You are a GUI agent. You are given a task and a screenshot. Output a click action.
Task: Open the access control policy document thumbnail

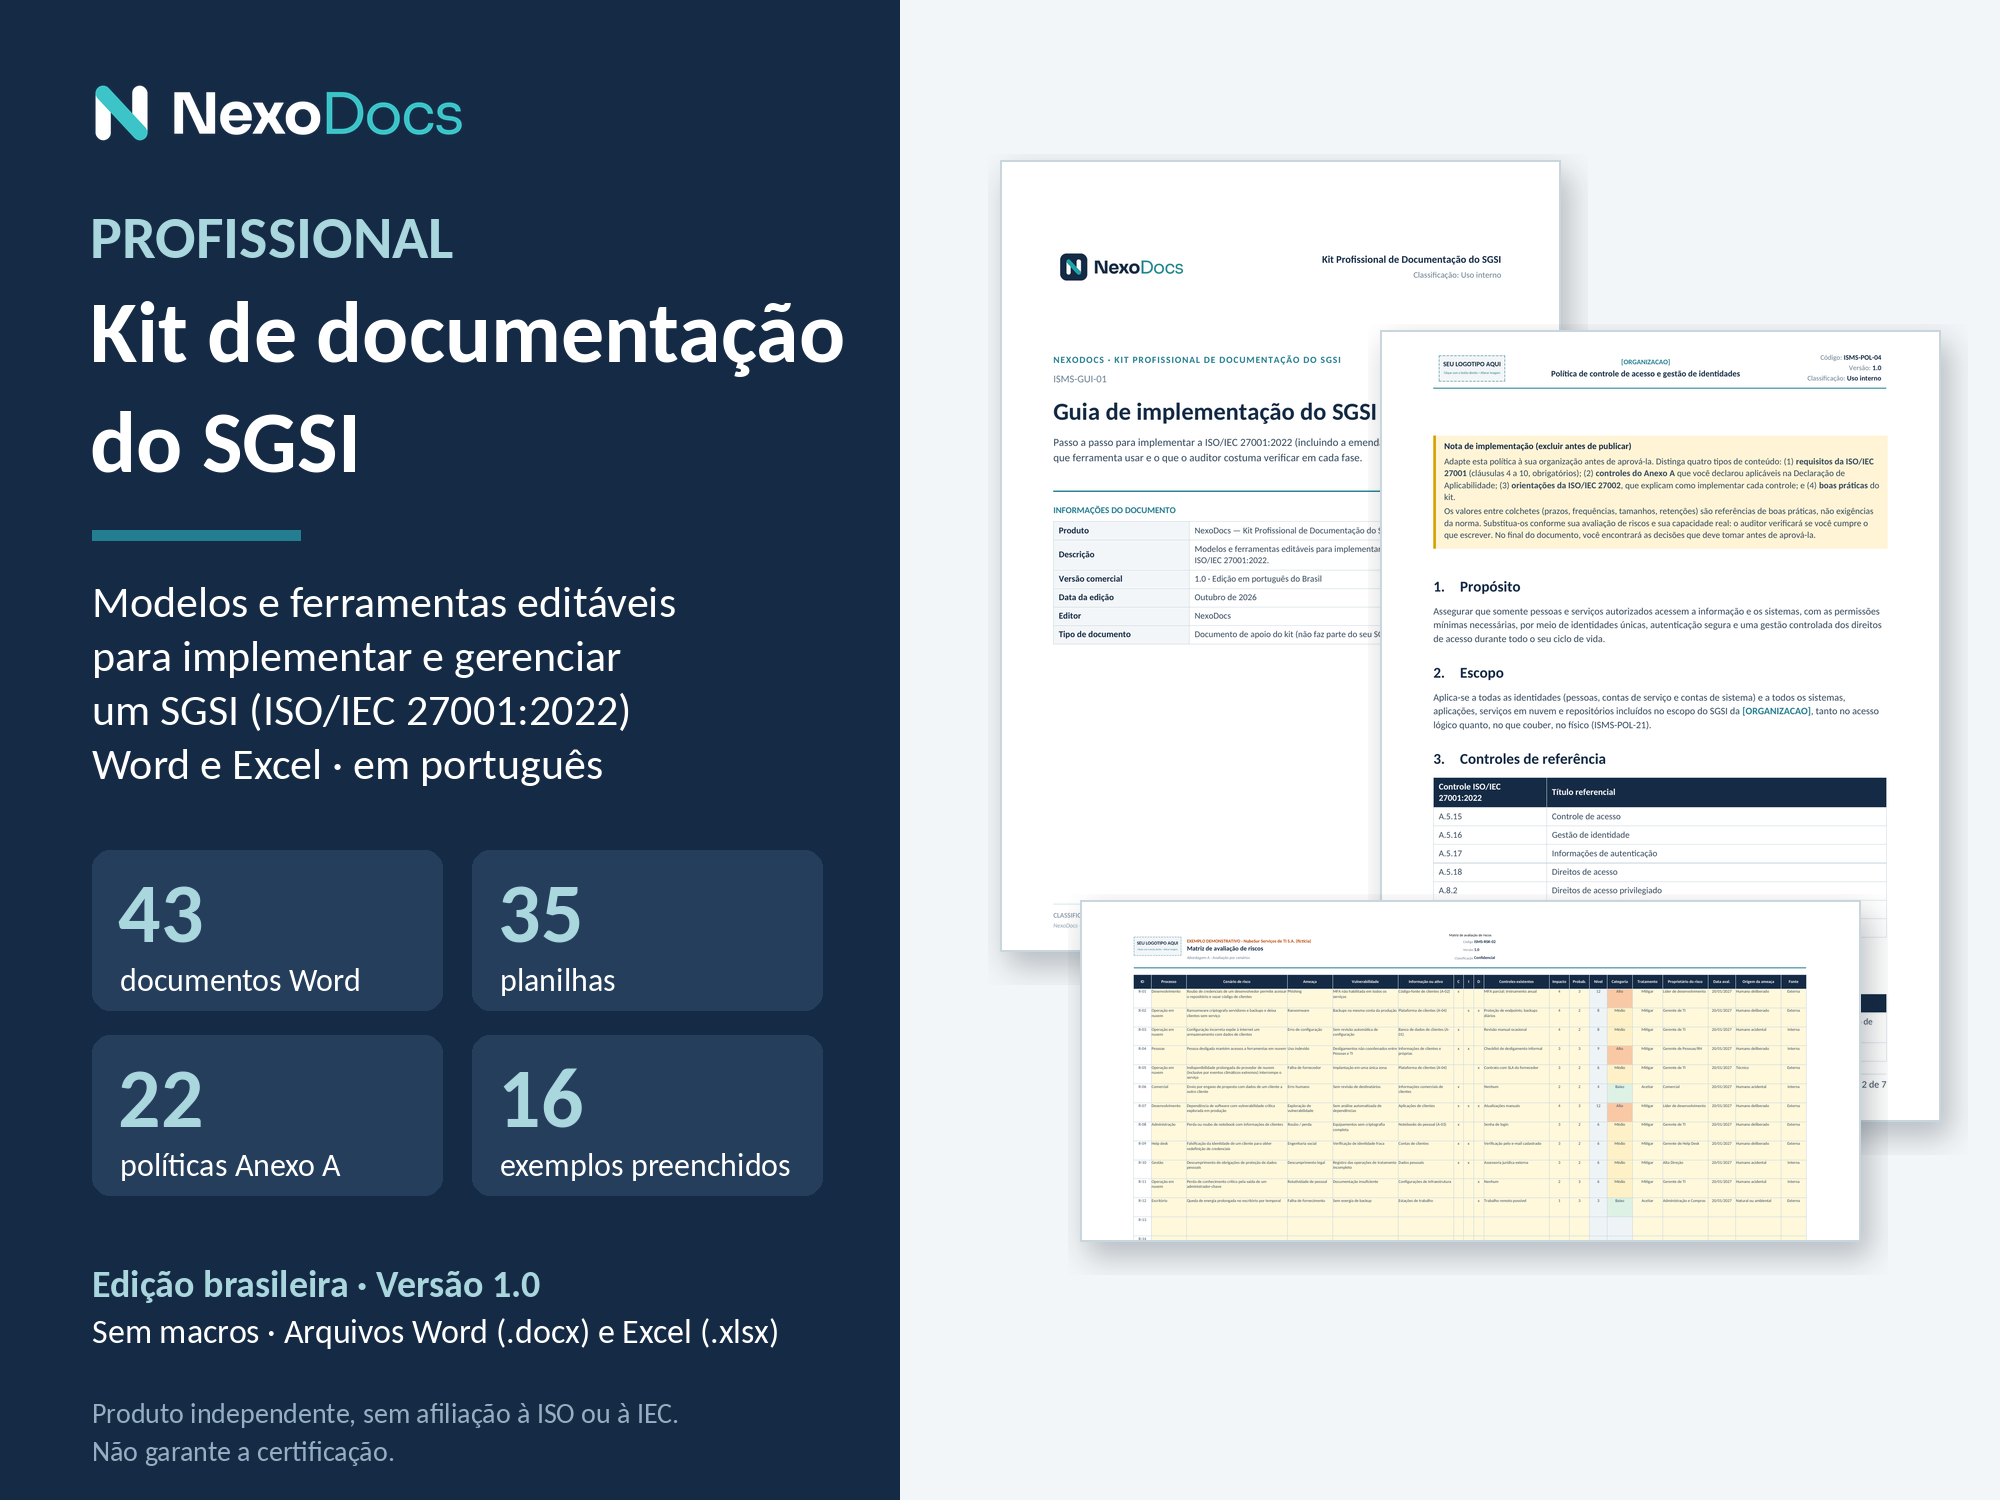[1660, 615]
